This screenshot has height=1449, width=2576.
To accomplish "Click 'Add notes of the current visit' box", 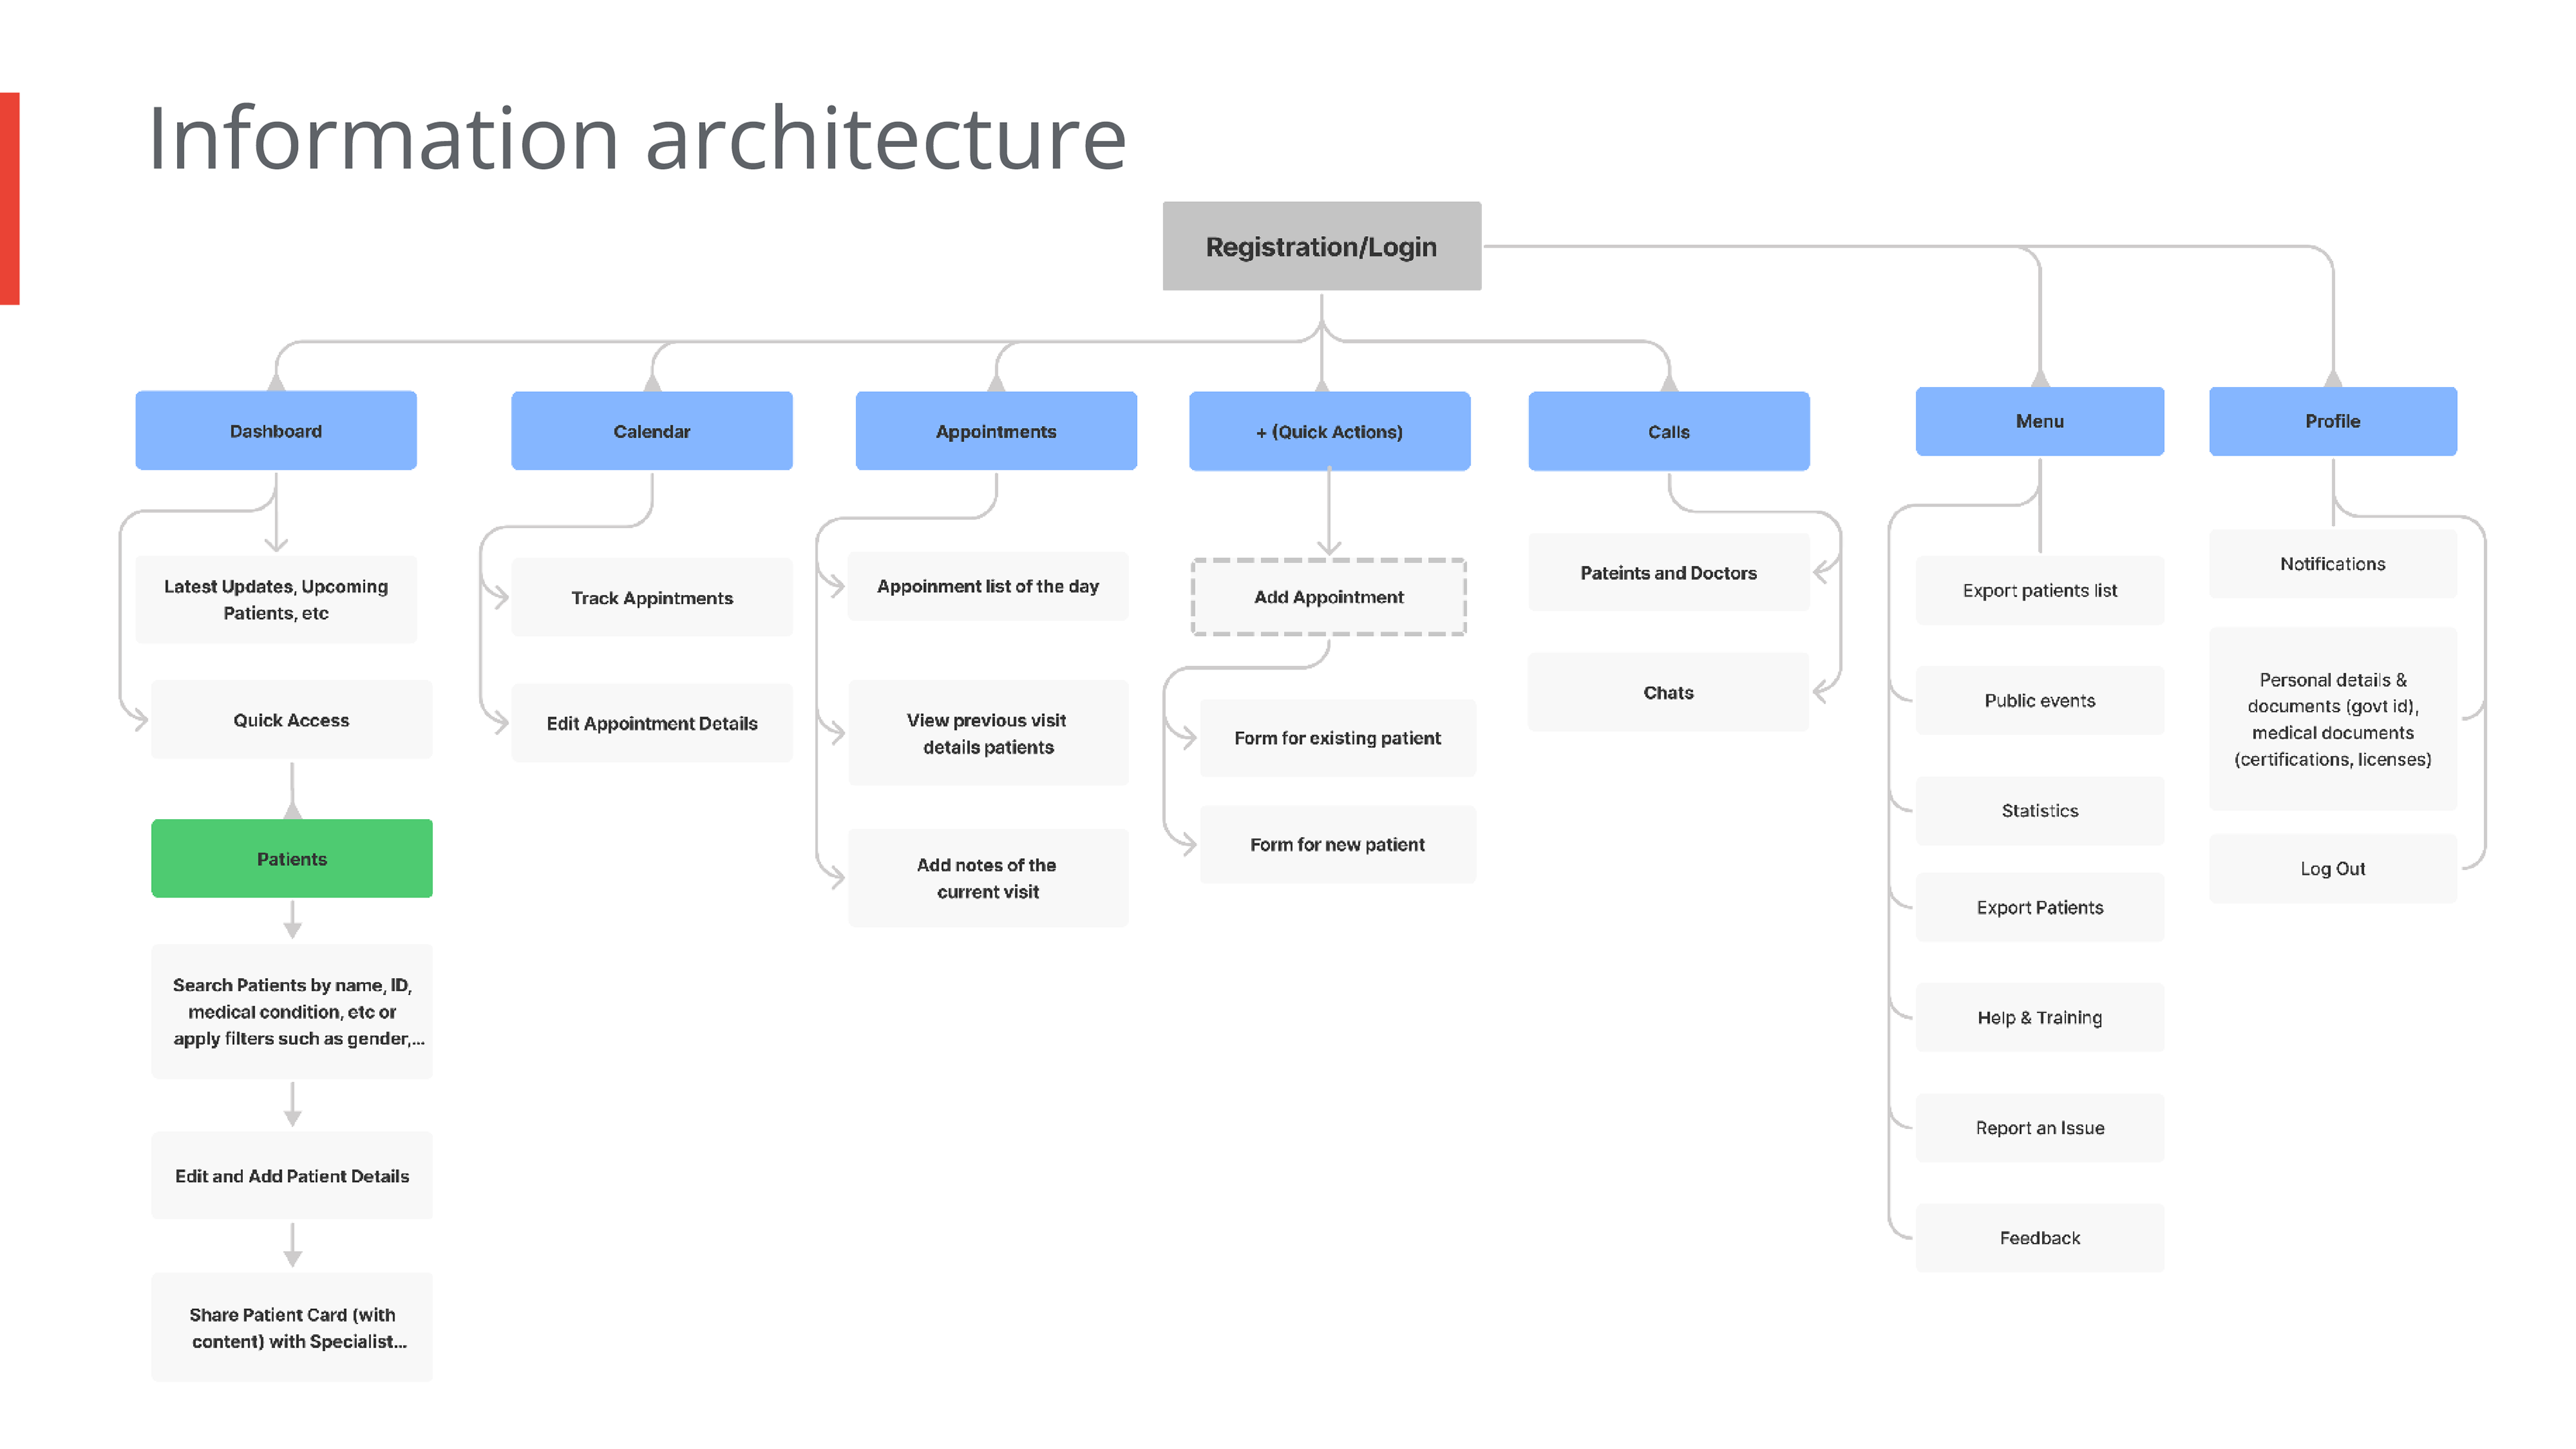I will pos(988,878).
